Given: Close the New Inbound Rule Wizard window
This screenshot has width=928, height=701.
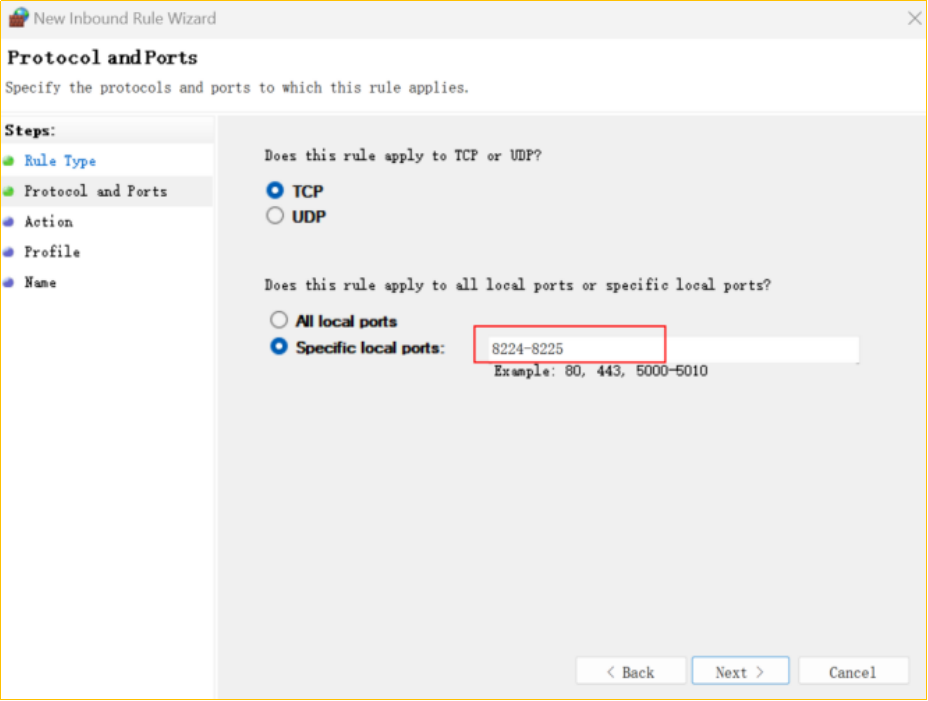Looking at the screenshot, I should coord(913,18).
